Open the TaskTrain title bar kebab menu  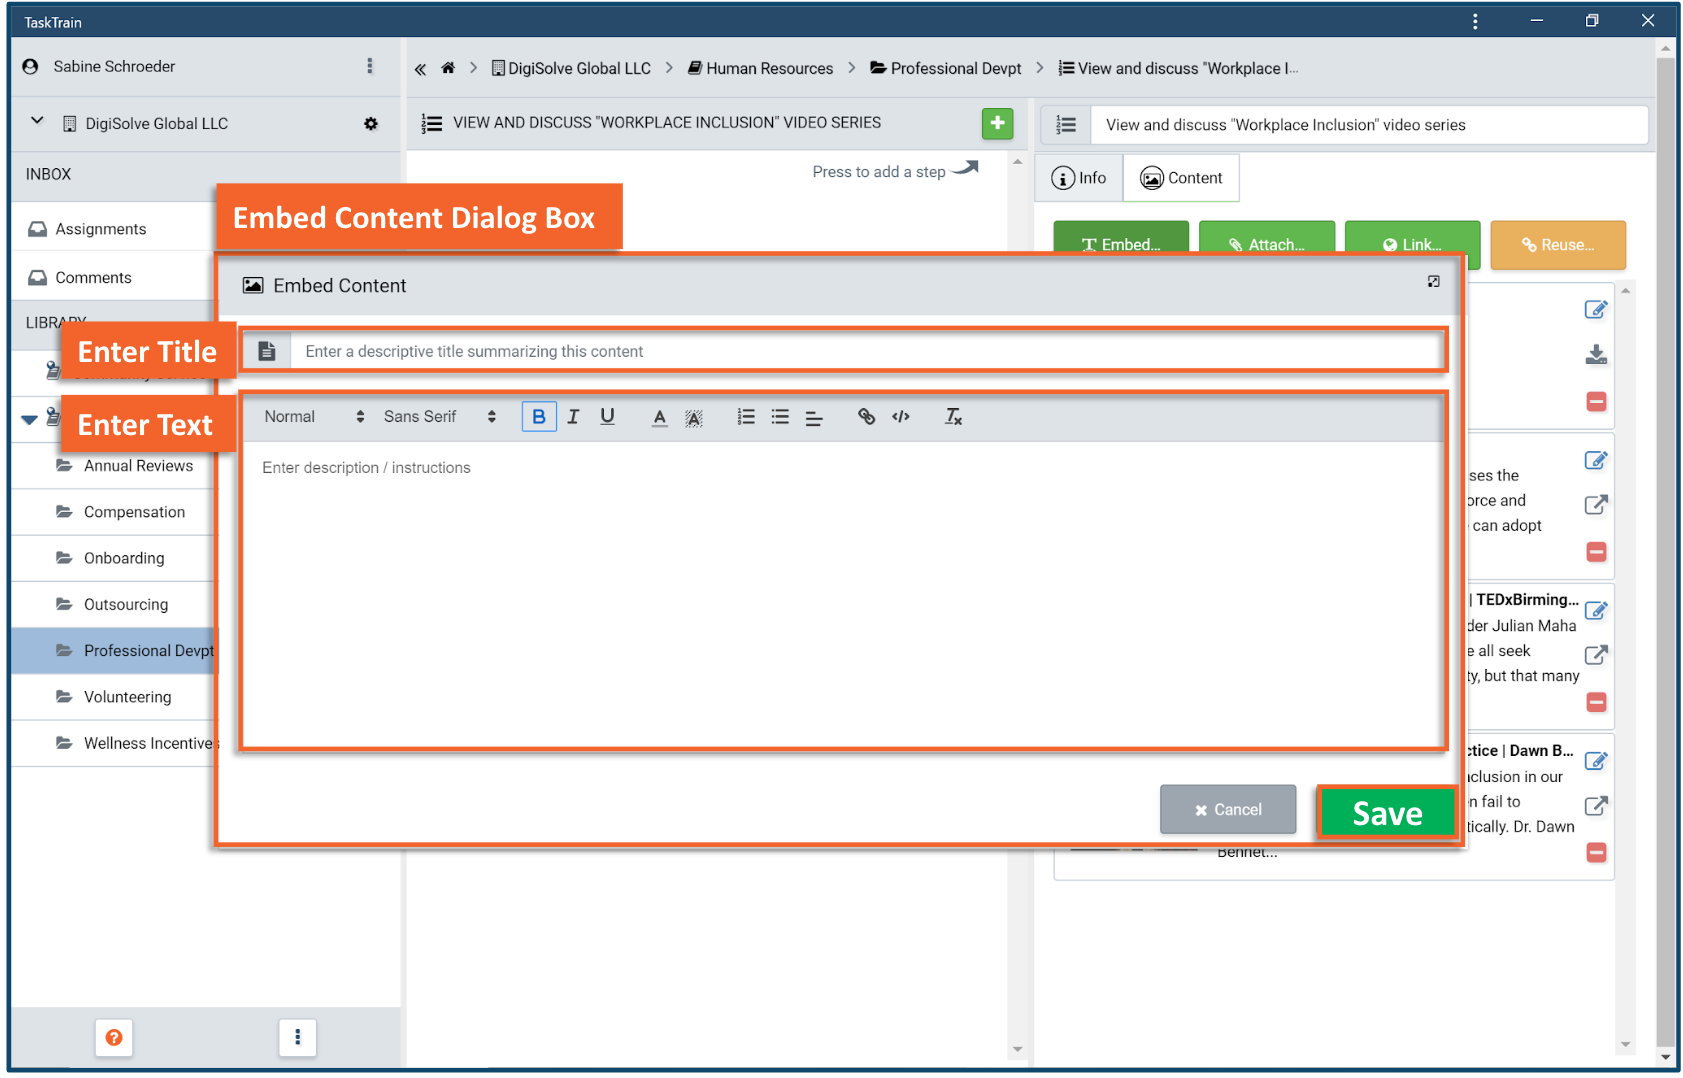(1475, 21)
